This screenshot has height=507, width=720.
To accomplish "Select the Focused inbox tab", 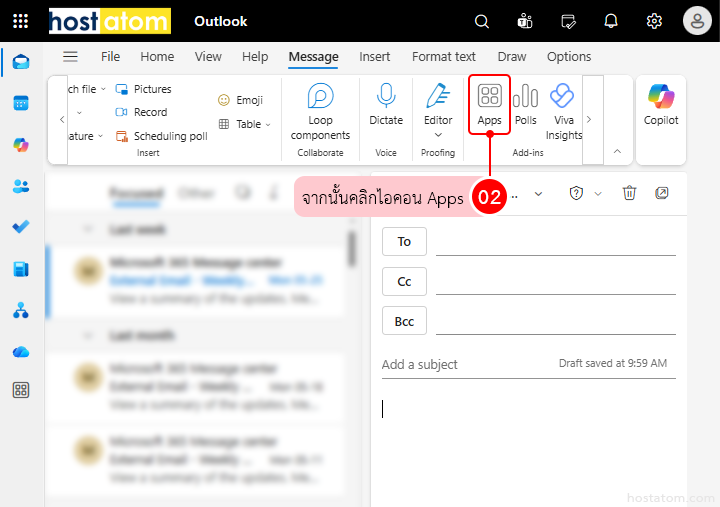I will (136, 193).
